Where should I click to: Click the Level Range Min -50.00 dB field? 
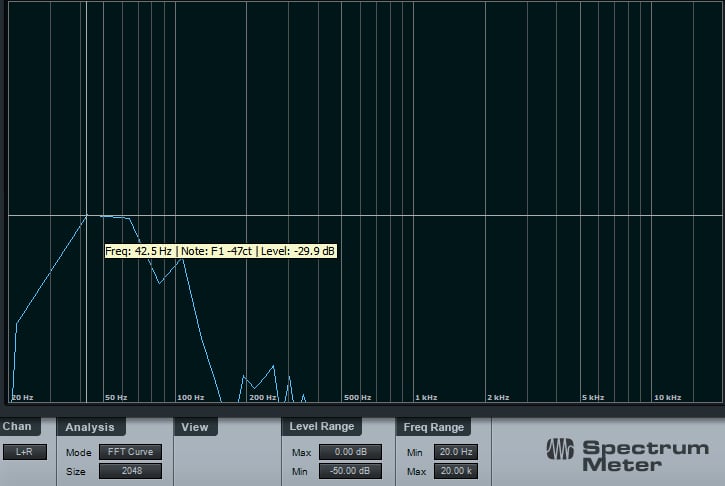[x=350, y=471]
